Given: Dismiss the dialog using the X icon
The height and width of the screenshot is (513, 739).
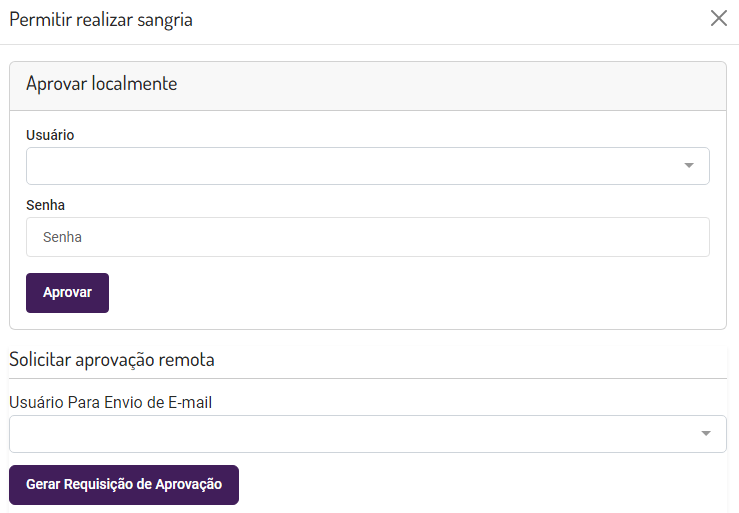Looking at the screenshot, I should 718,18.
